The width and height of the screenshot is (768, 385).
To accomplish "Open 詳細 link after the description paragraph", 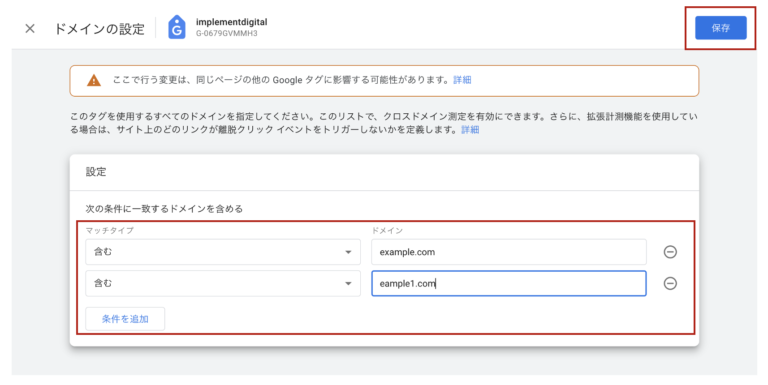I will tap(470, 130).
